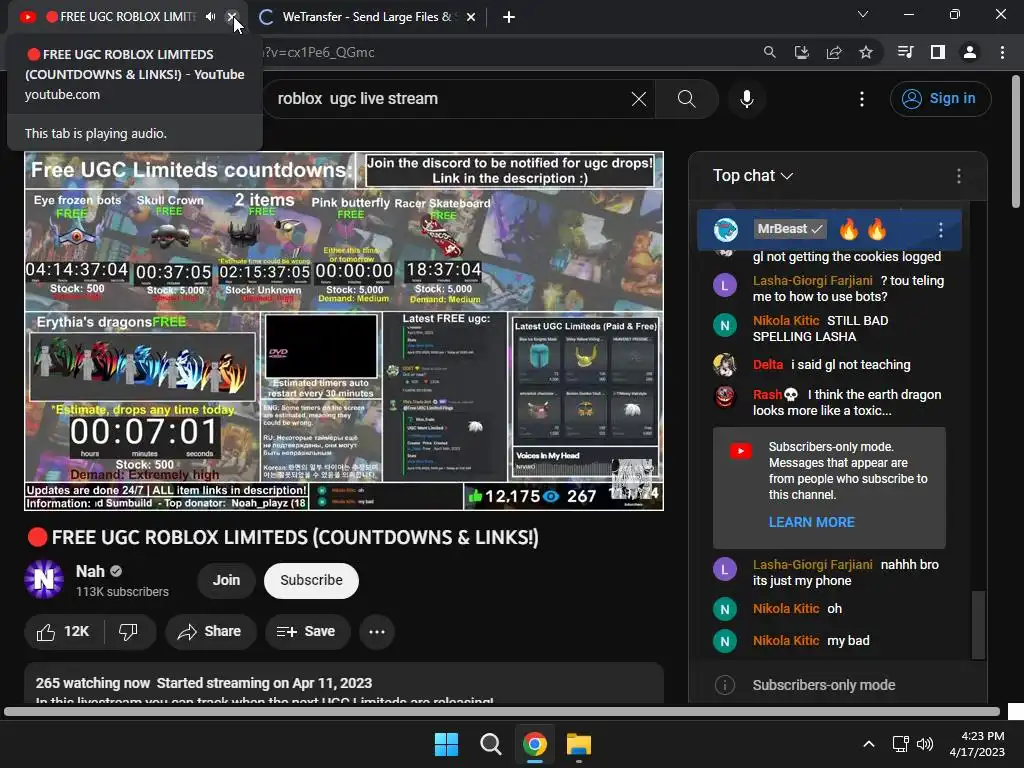Expand the Top chat dropdown
This screenshot has width=1024, height=768.
coord(753,176)
